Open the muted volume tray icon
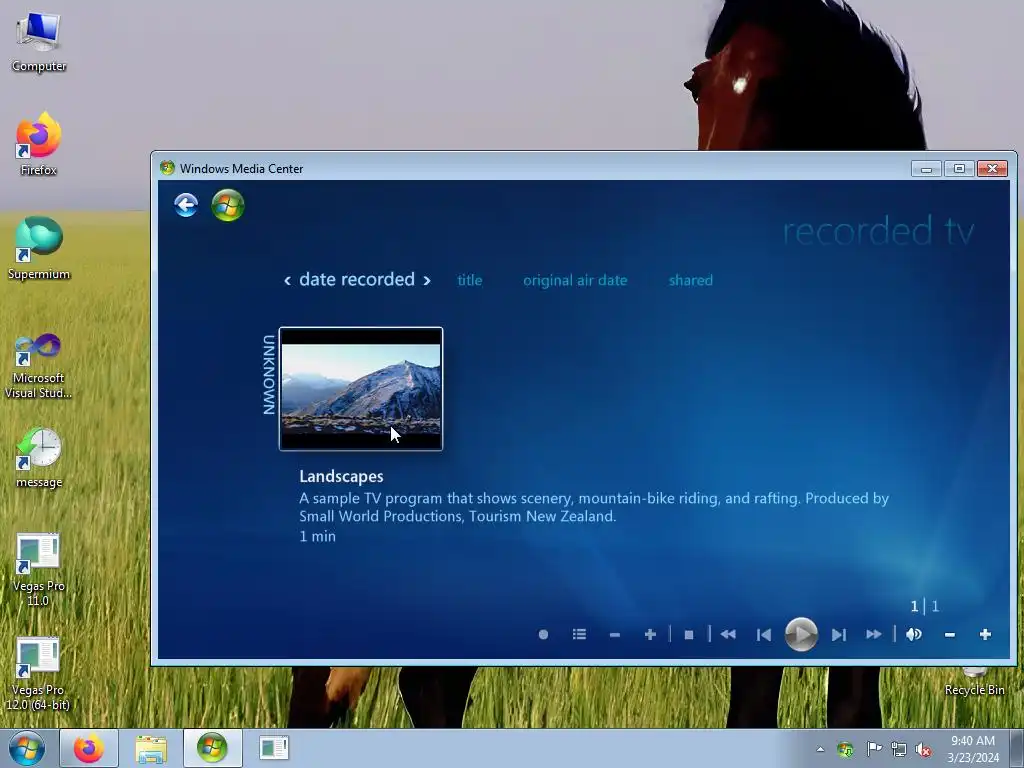This screenshot has height=768, width=1024. (923, 750)
